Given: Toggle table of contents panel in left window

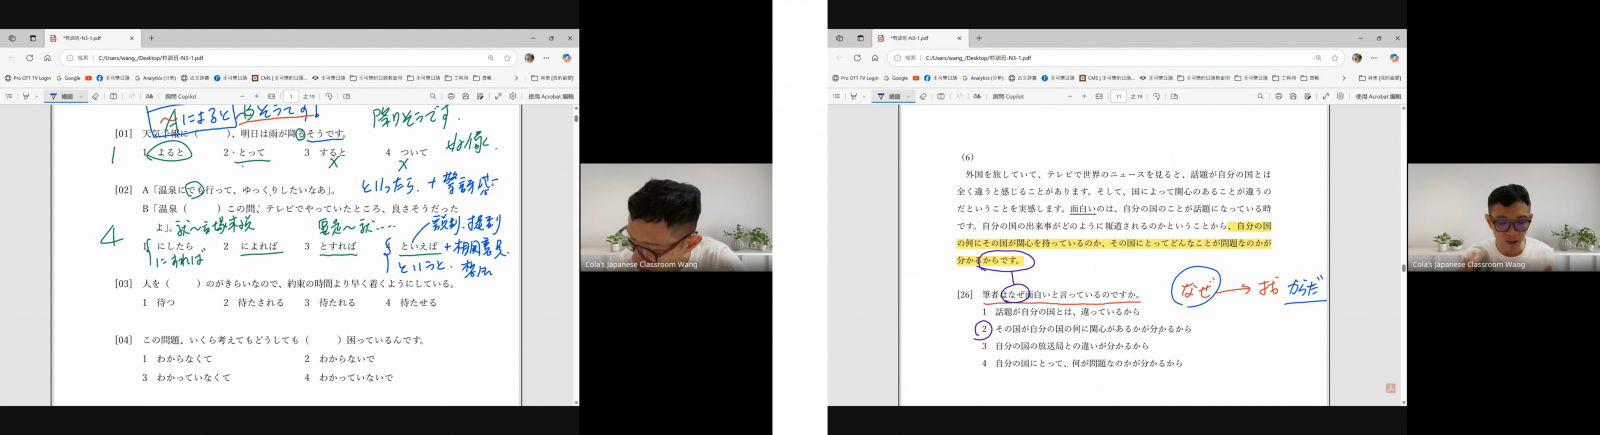Looking at the screenshot, I should 9,97.
